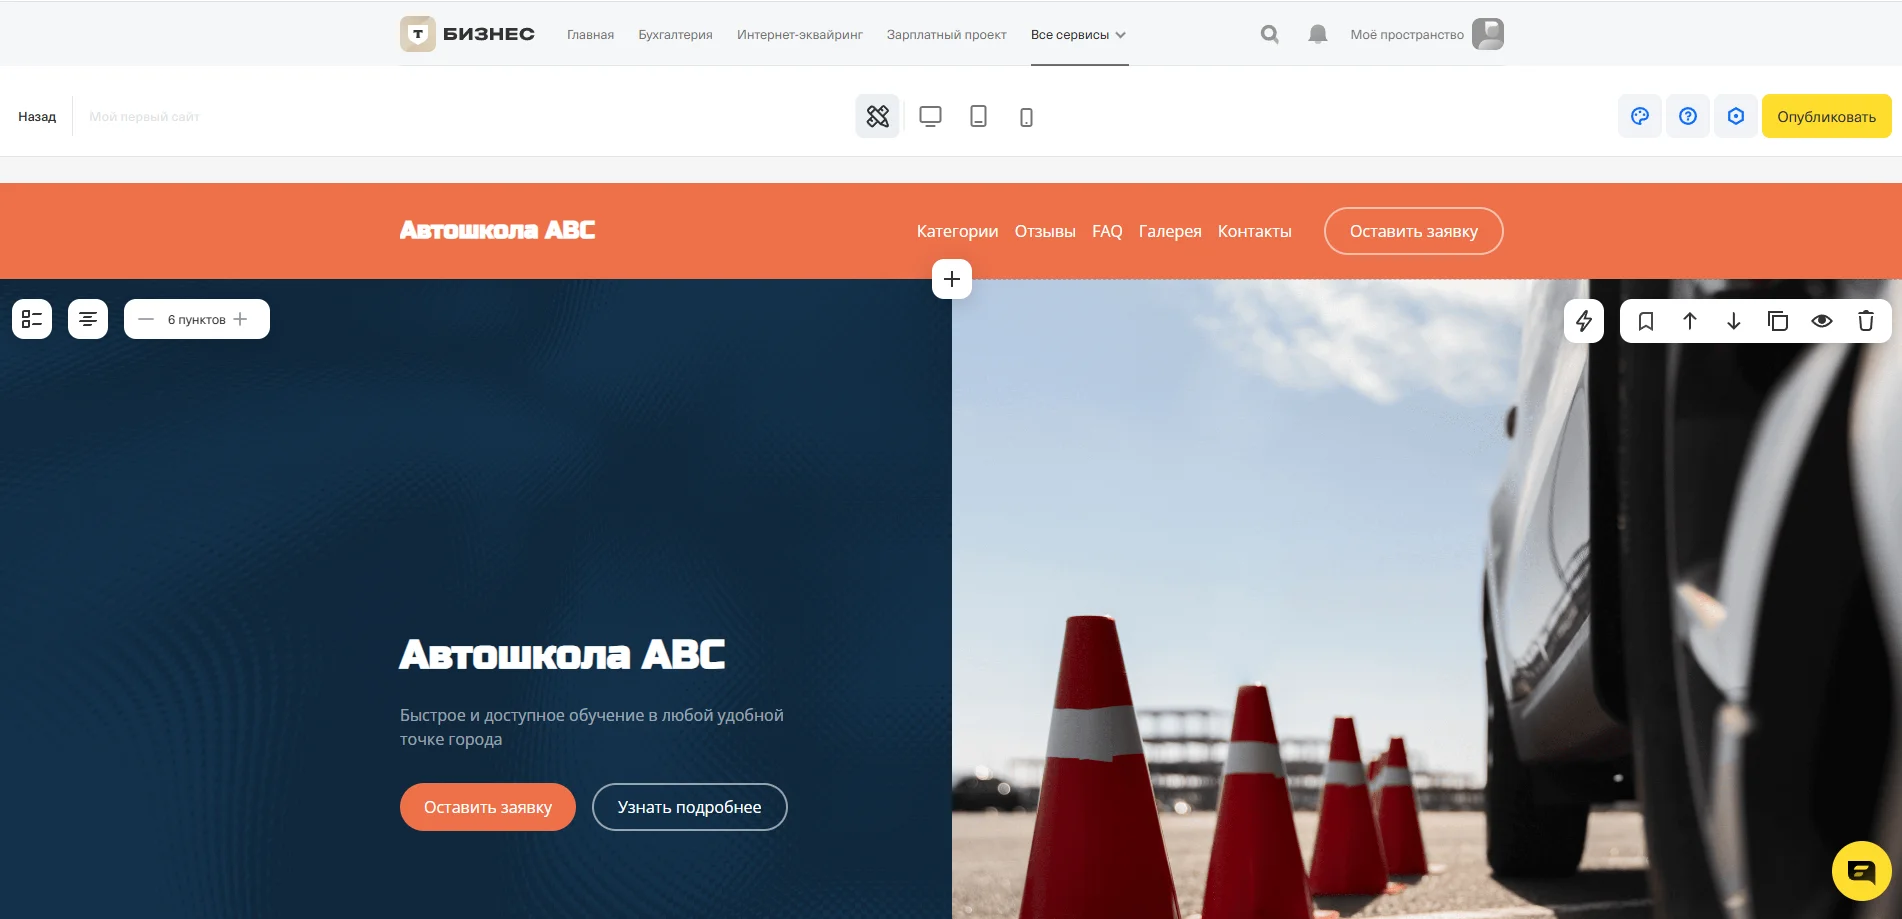Open the color palette theme settings
Image resolution: width=1902 pixels, height=919 pixels.
1640,116
